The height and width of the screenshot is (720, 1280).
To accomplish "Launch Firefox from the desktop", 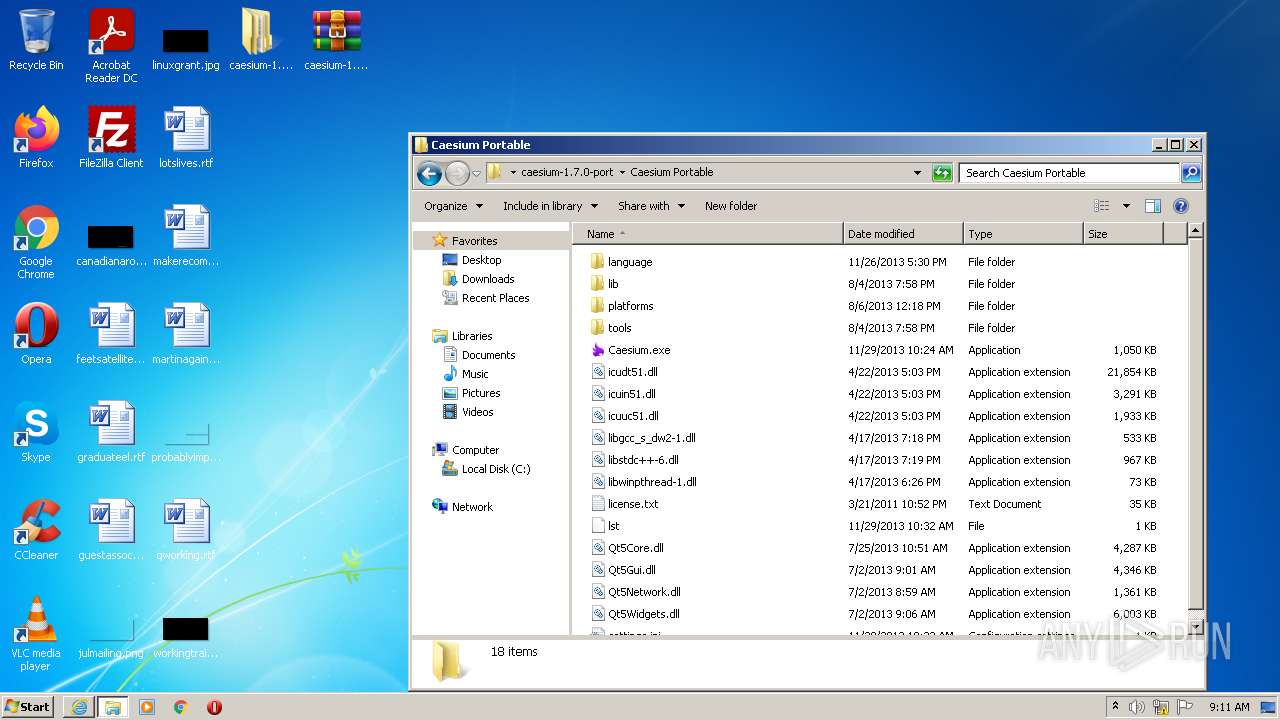I will [x=36, y=138].
